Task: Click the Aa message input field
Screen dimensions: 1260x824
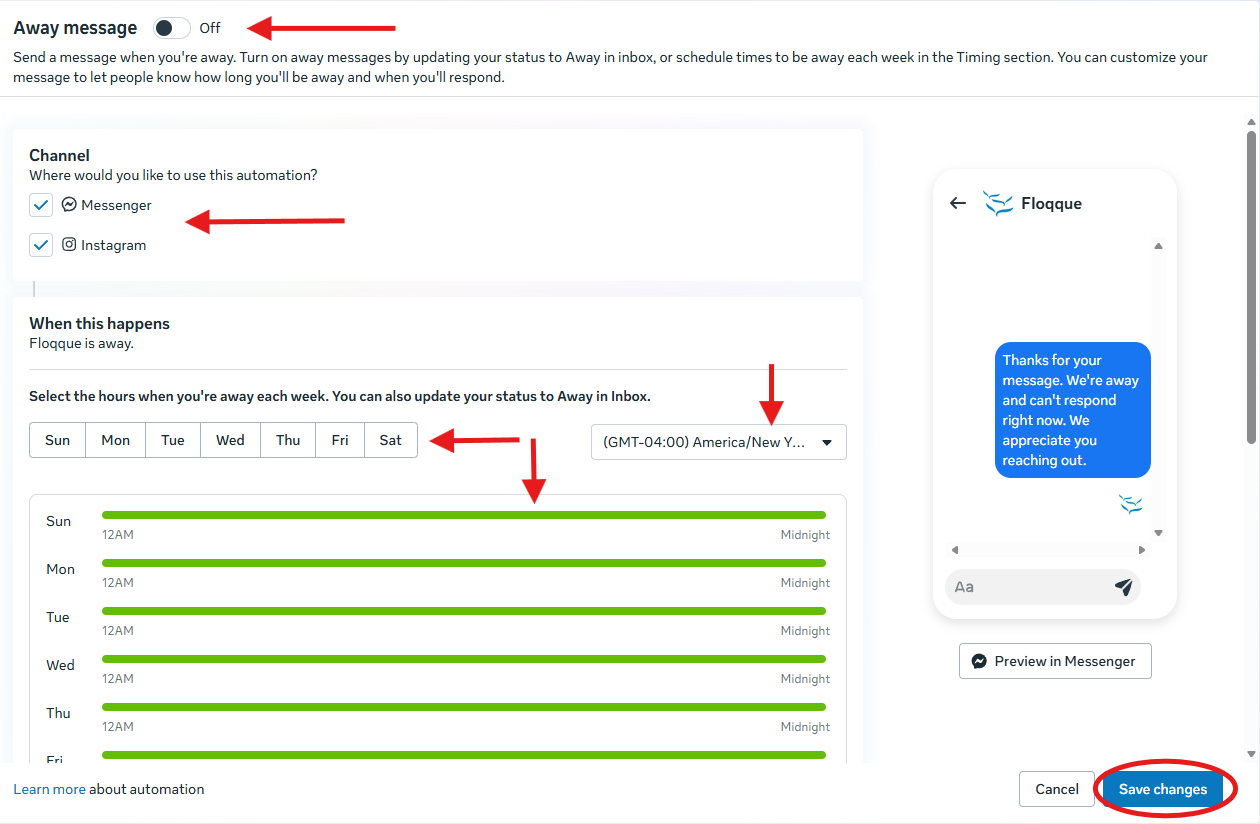Action: 1043,587
